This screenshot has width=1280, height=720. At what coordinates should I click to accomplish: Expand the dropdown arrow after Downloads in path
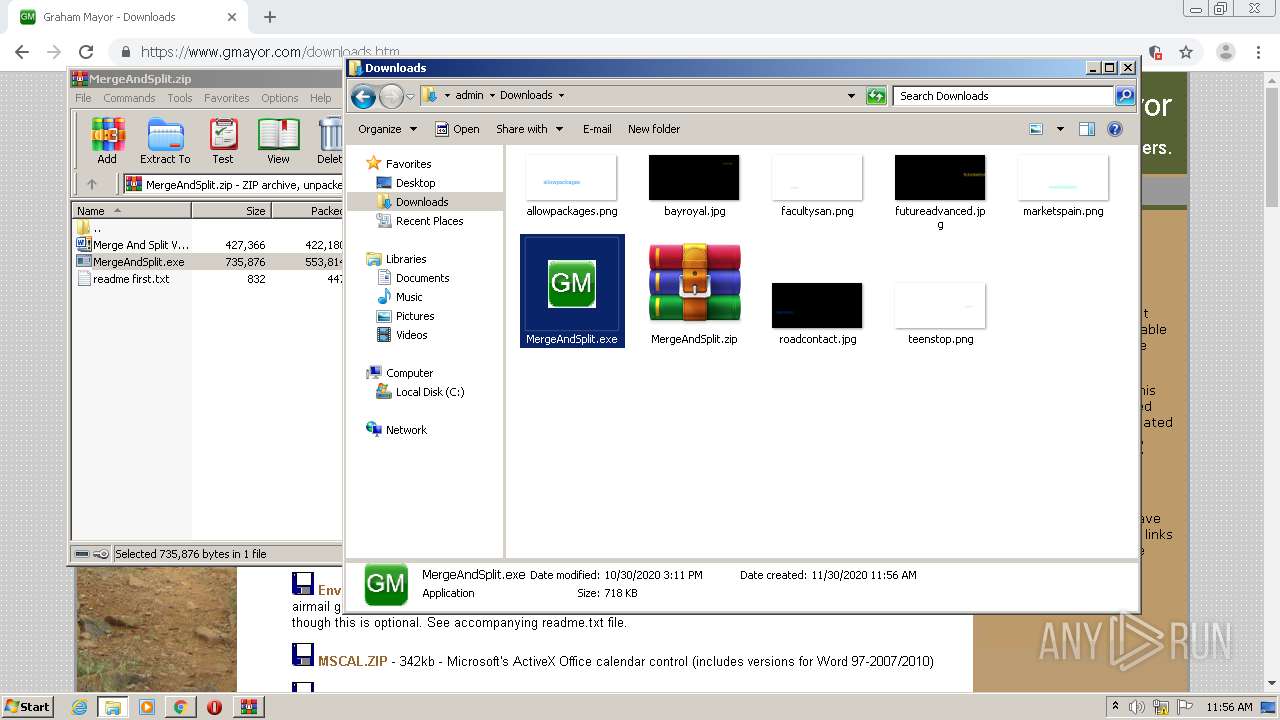561,96
